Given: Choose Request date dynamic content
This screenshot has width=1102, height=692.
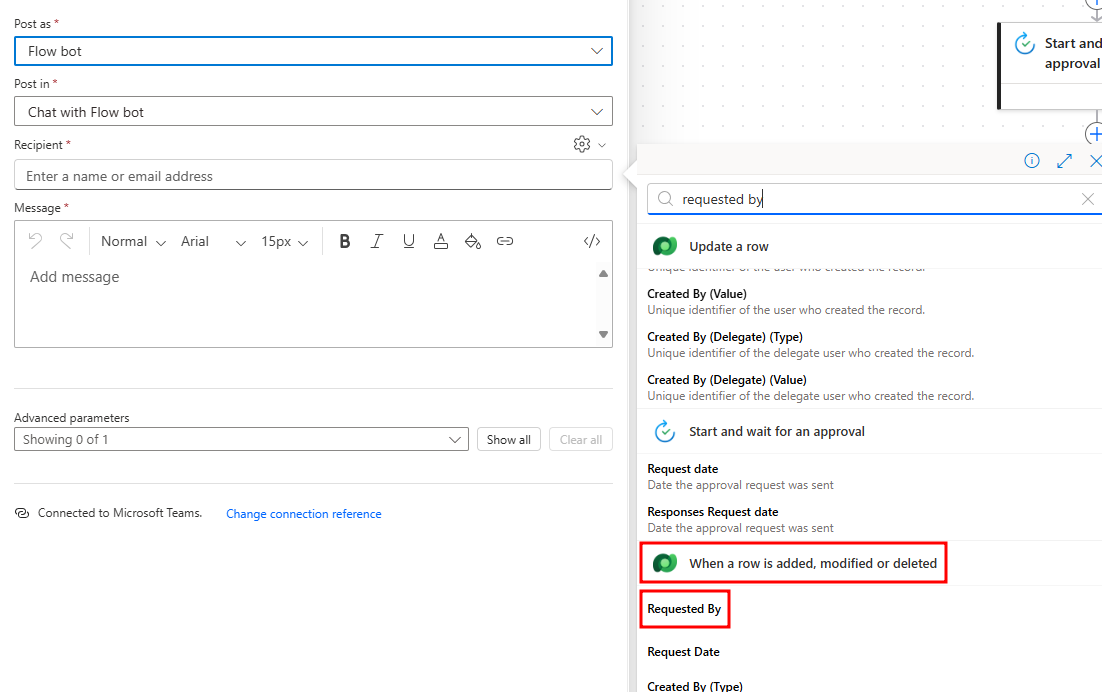Looking at the screenshot, I should point(870,476).
